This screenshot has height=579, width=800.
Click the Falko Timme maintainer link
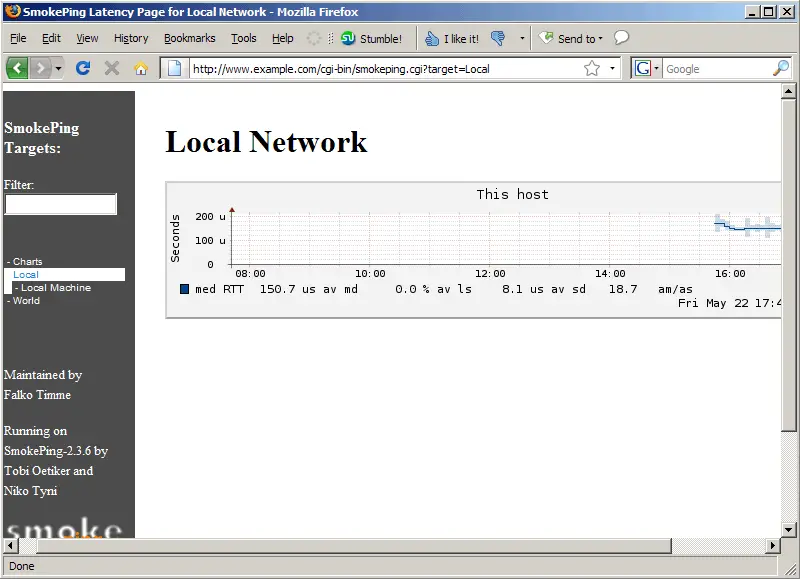tap(37, 395)
